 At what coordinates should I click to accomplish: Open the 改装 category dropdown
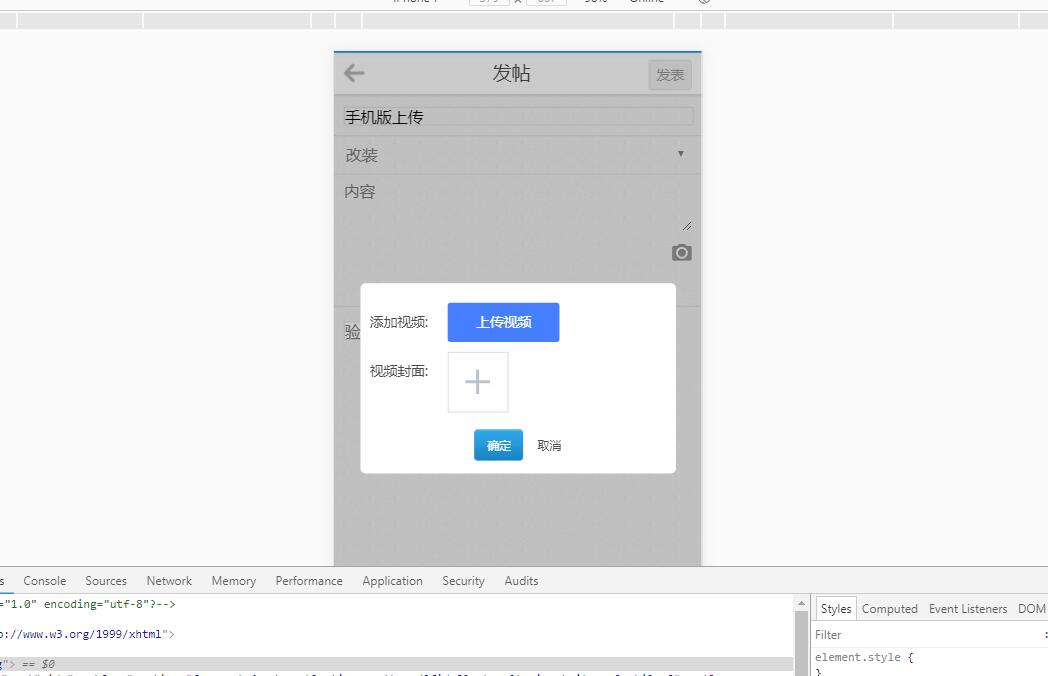coord(517,155)
